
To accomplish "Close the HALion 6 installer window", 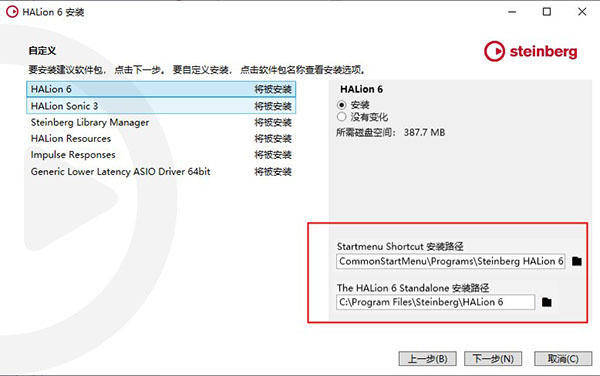I will click(582, 12).
